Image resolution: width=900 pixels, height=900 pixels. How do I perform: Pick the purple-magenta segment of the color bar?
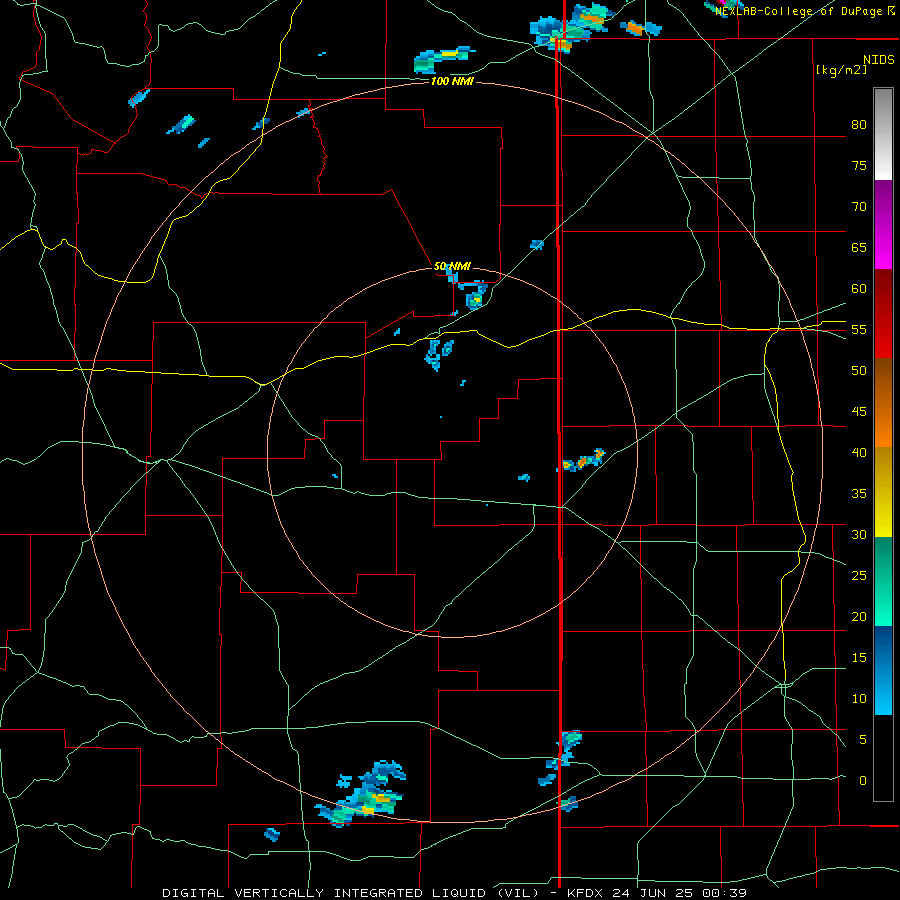pyautogui.click(x=883, y=225)
